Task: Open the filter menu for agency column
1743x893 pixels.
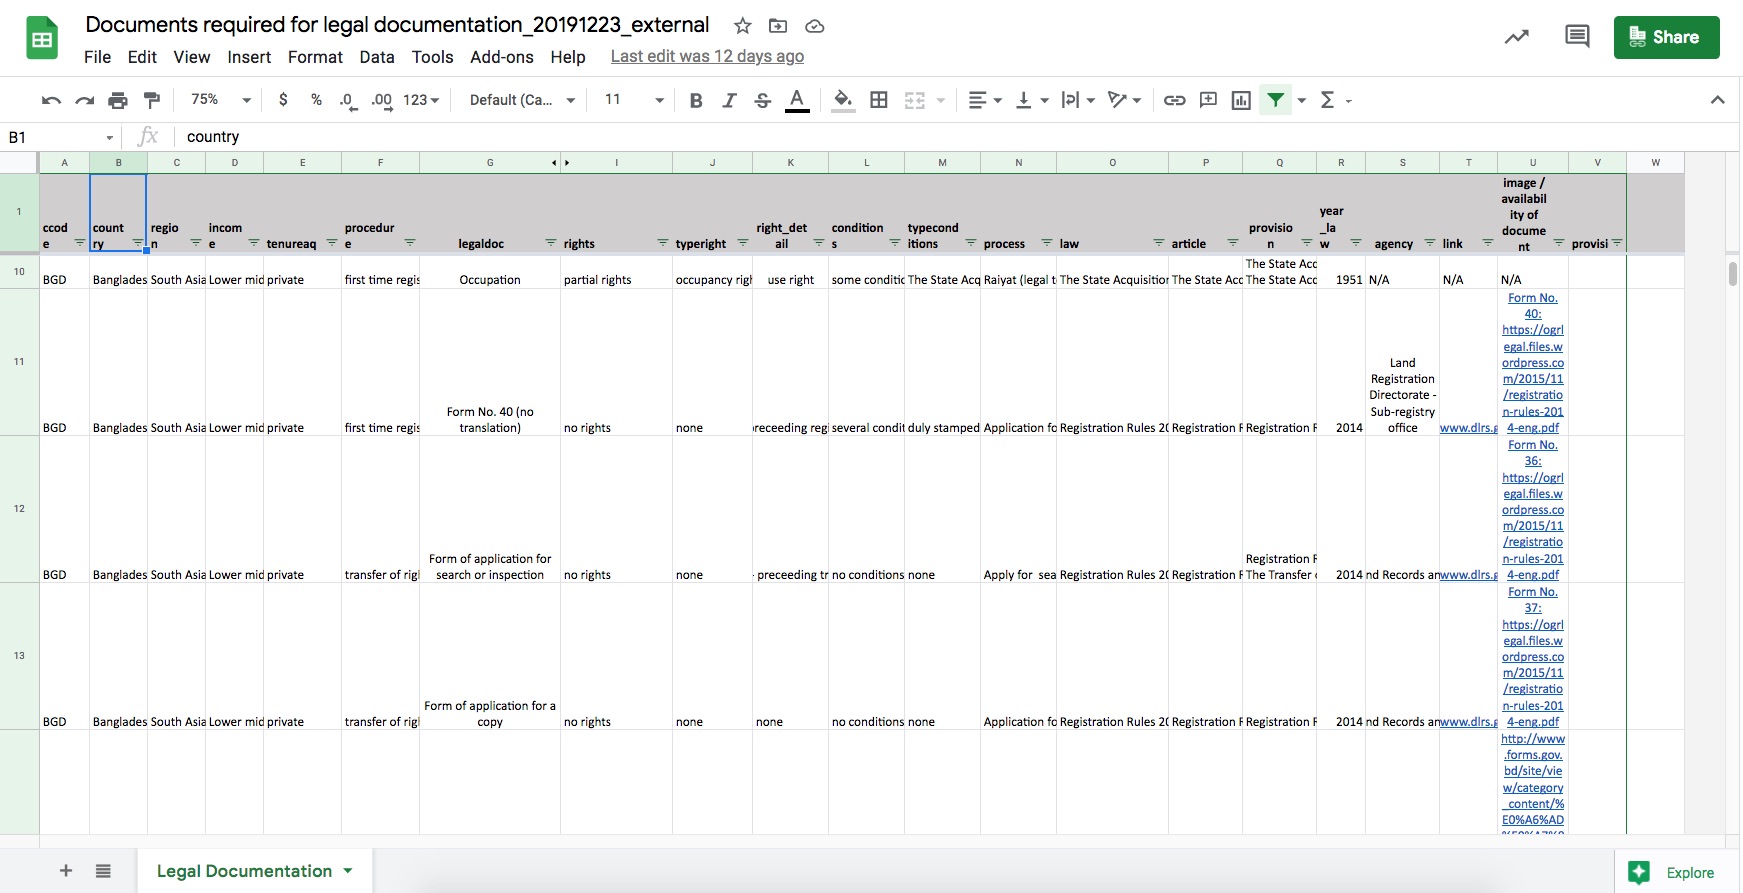Action: point(1429,243)
